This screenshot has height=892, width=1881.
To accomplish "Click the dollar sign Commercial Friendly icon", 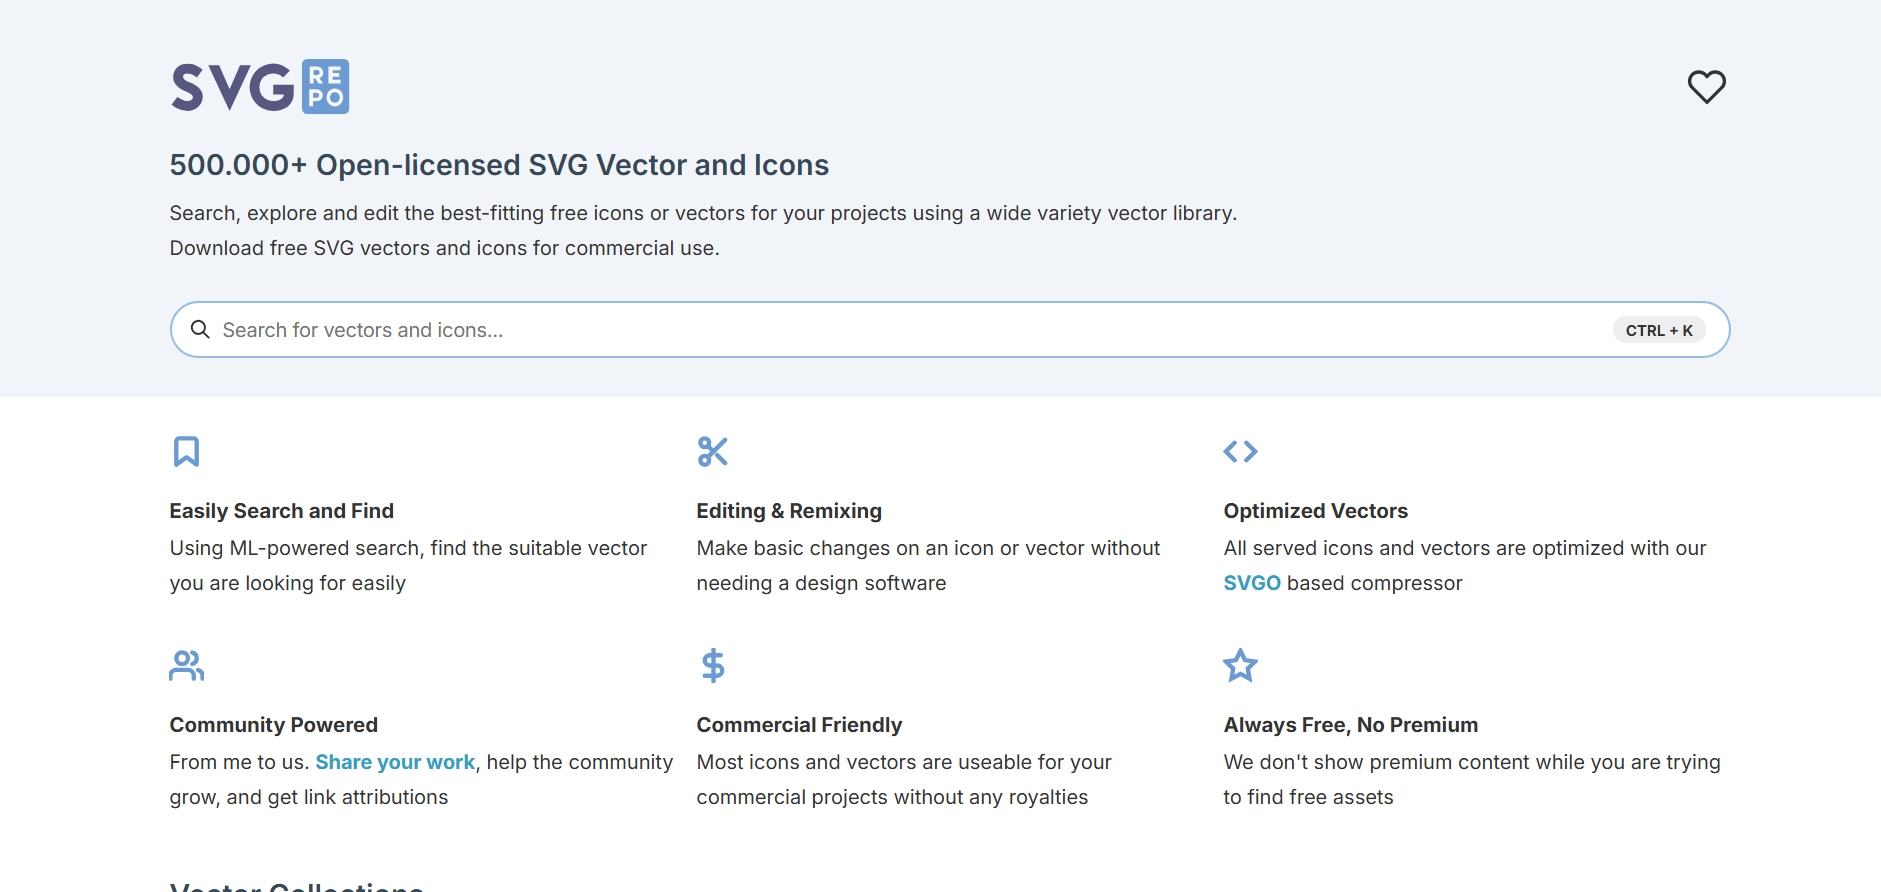I will [713, 666].
